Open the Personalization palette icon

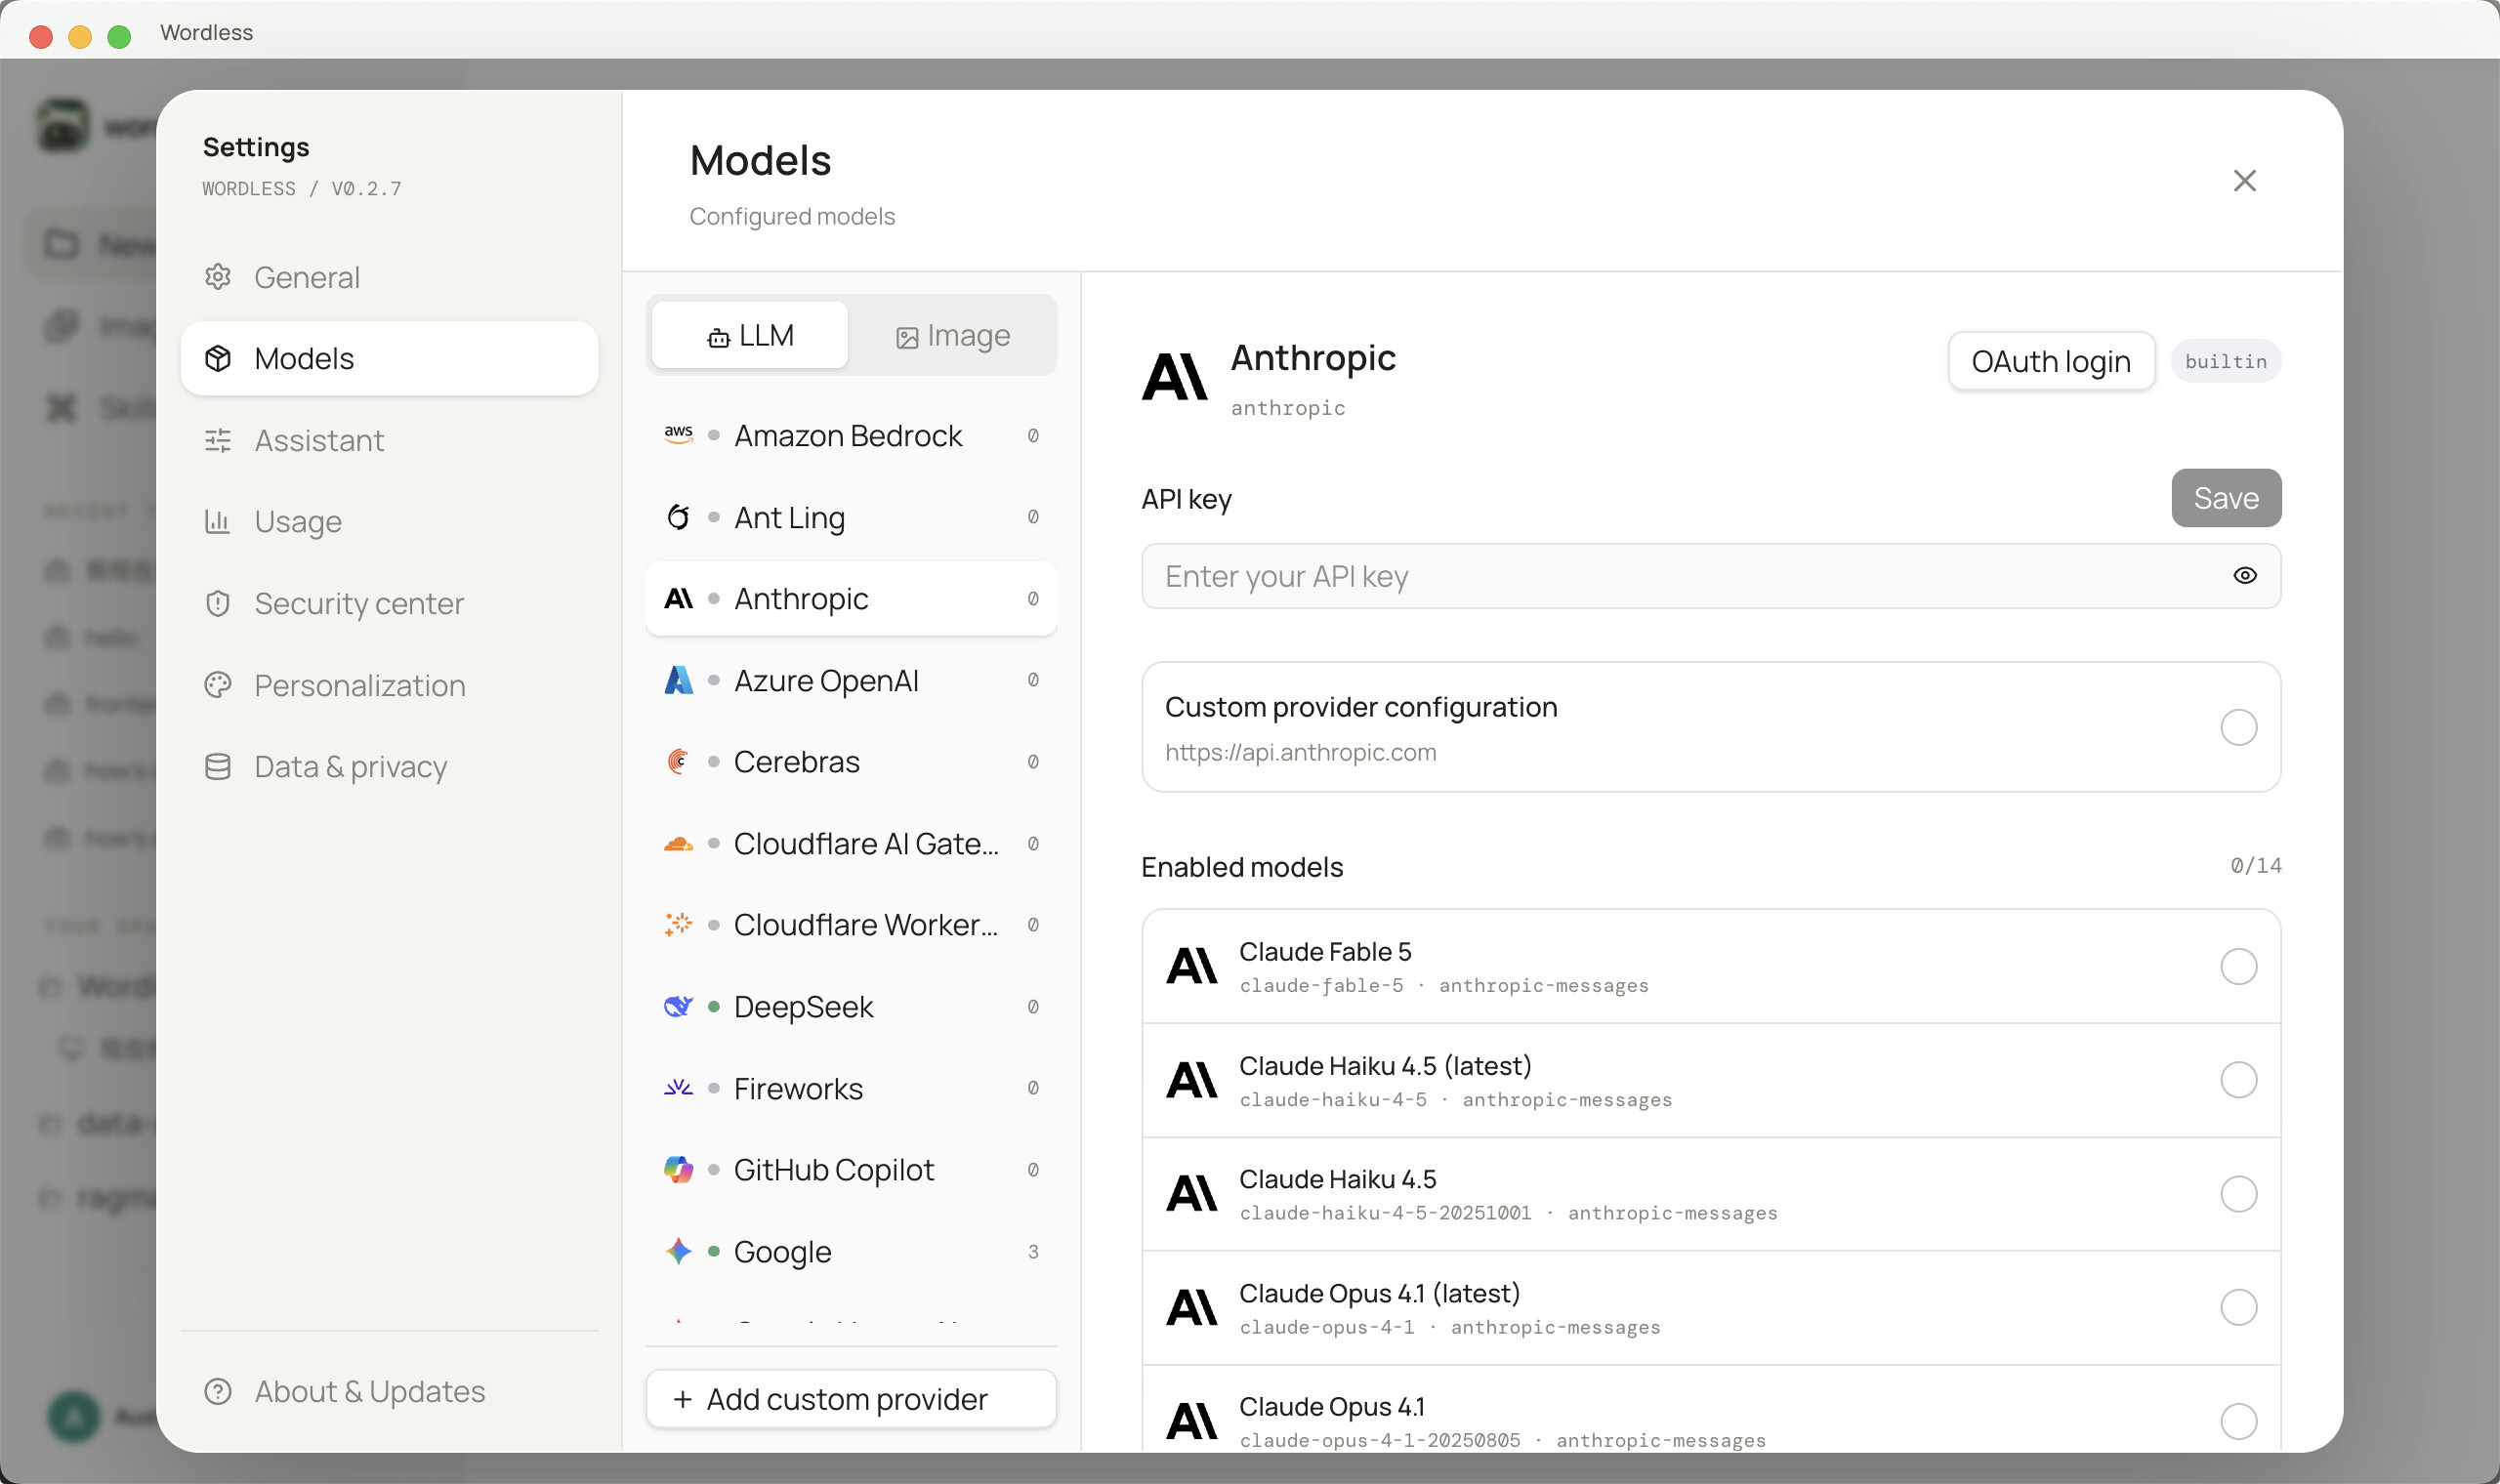(x=218, y=685)
